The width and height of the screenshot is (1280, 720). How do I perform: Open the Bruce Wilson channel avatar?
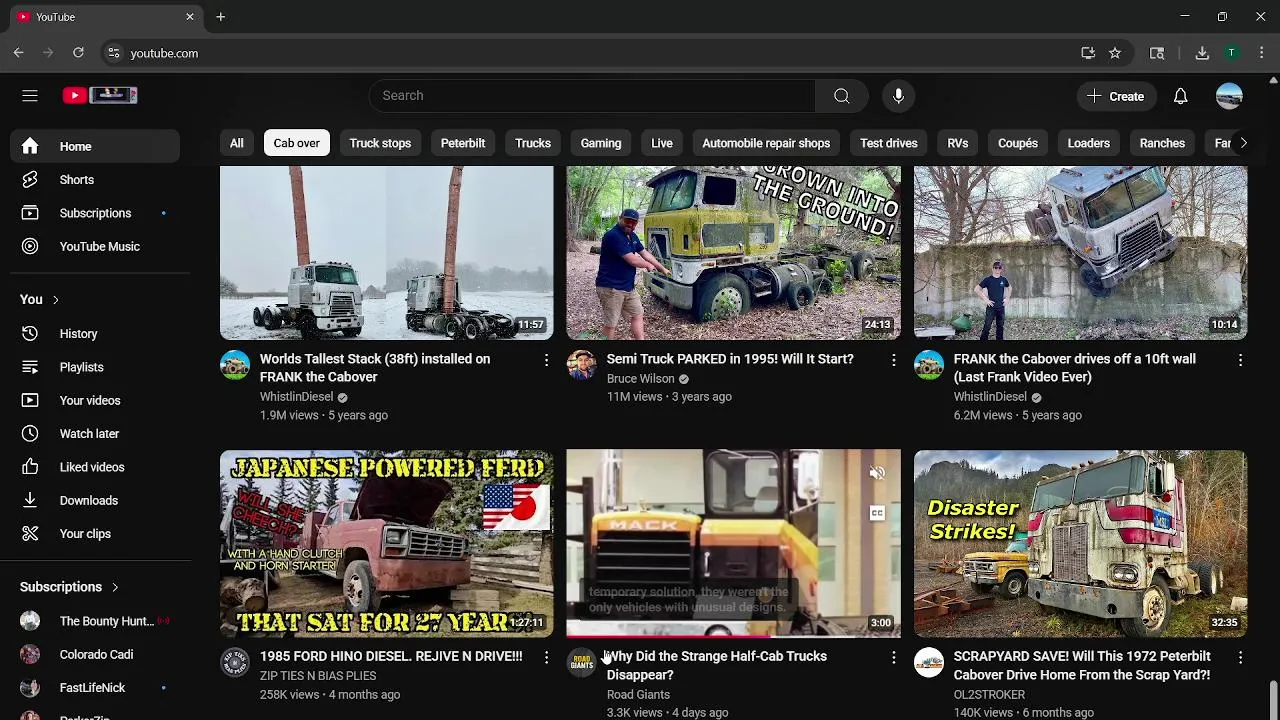point(581,365)
